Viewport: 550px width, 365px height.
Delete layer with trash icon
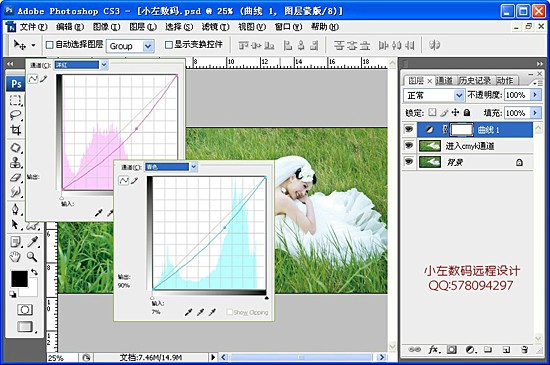[524, 350]
